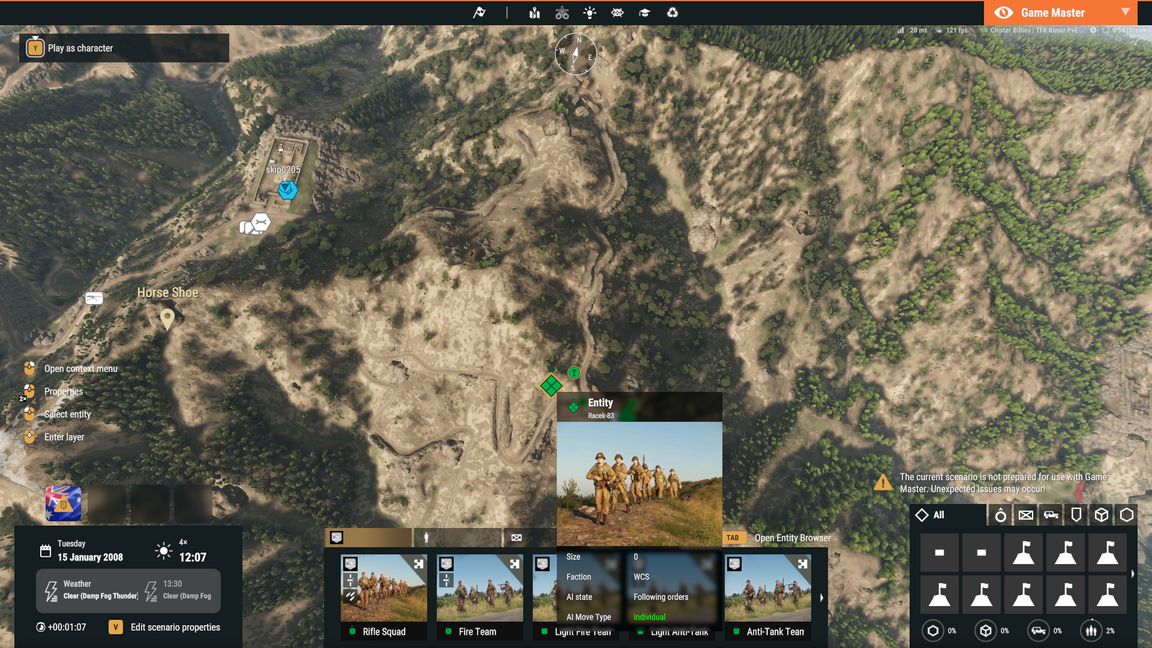
Task: Filter the placed panel by cube icon
Action: (x=1101, y=515)
